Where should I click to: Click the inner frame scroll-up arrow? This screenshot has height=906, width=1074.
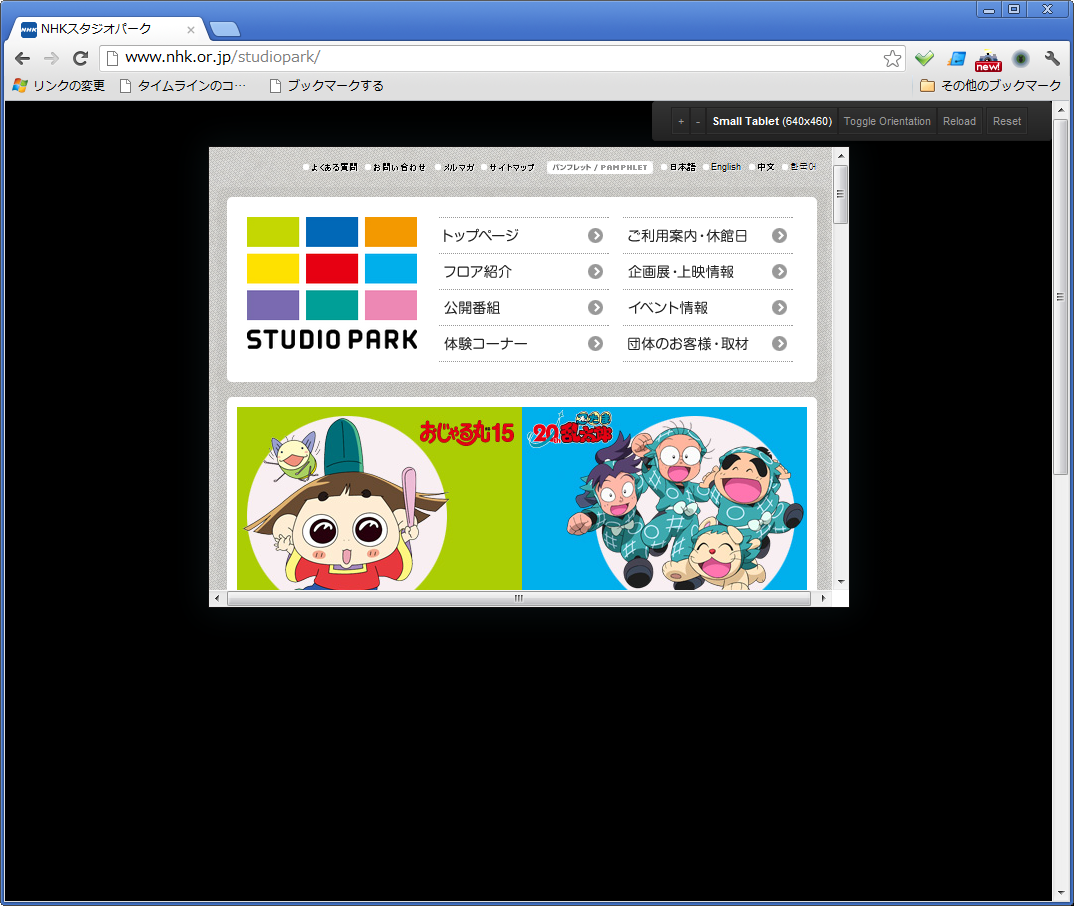pyautogui.click(x=840, y=155)
